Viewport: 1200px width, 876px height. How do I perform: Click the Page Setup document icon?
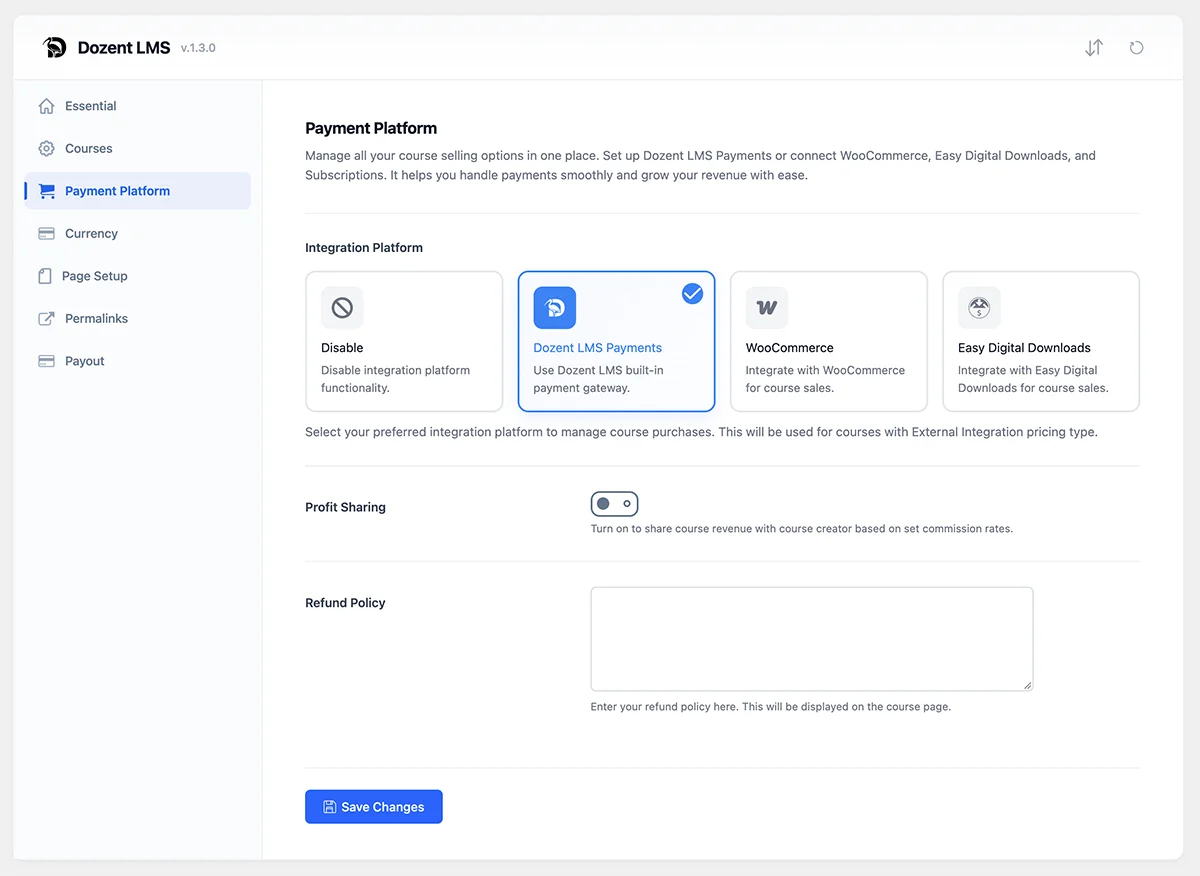[x=45, y=276]
